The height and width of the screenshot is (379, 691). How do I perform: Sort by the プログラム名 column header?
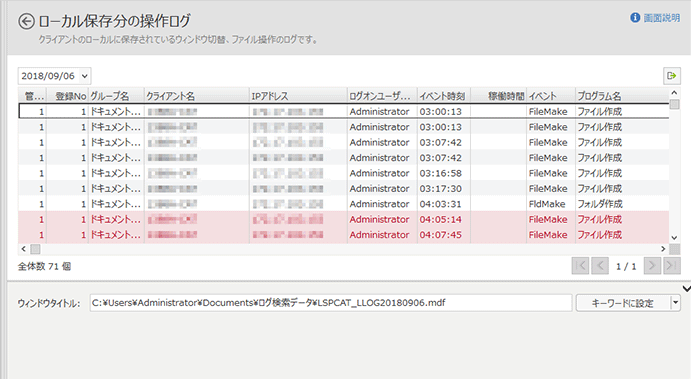point(622,96)
